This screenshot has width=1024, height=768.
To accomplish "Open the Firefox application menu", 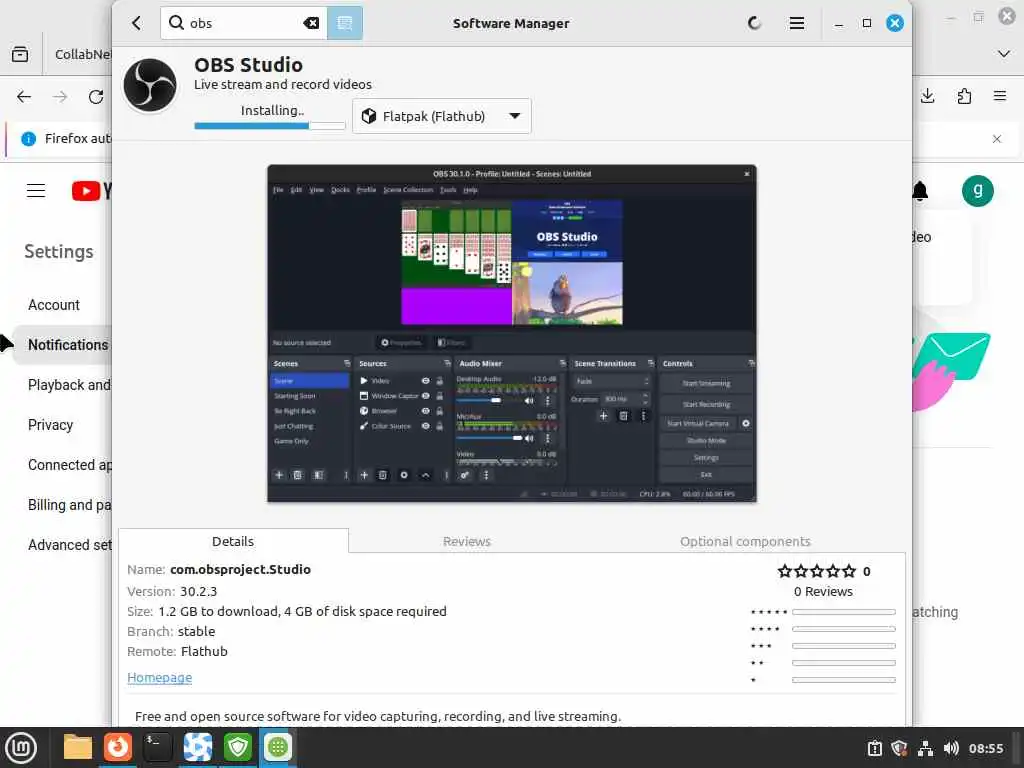I will (x=1000, y=97).
